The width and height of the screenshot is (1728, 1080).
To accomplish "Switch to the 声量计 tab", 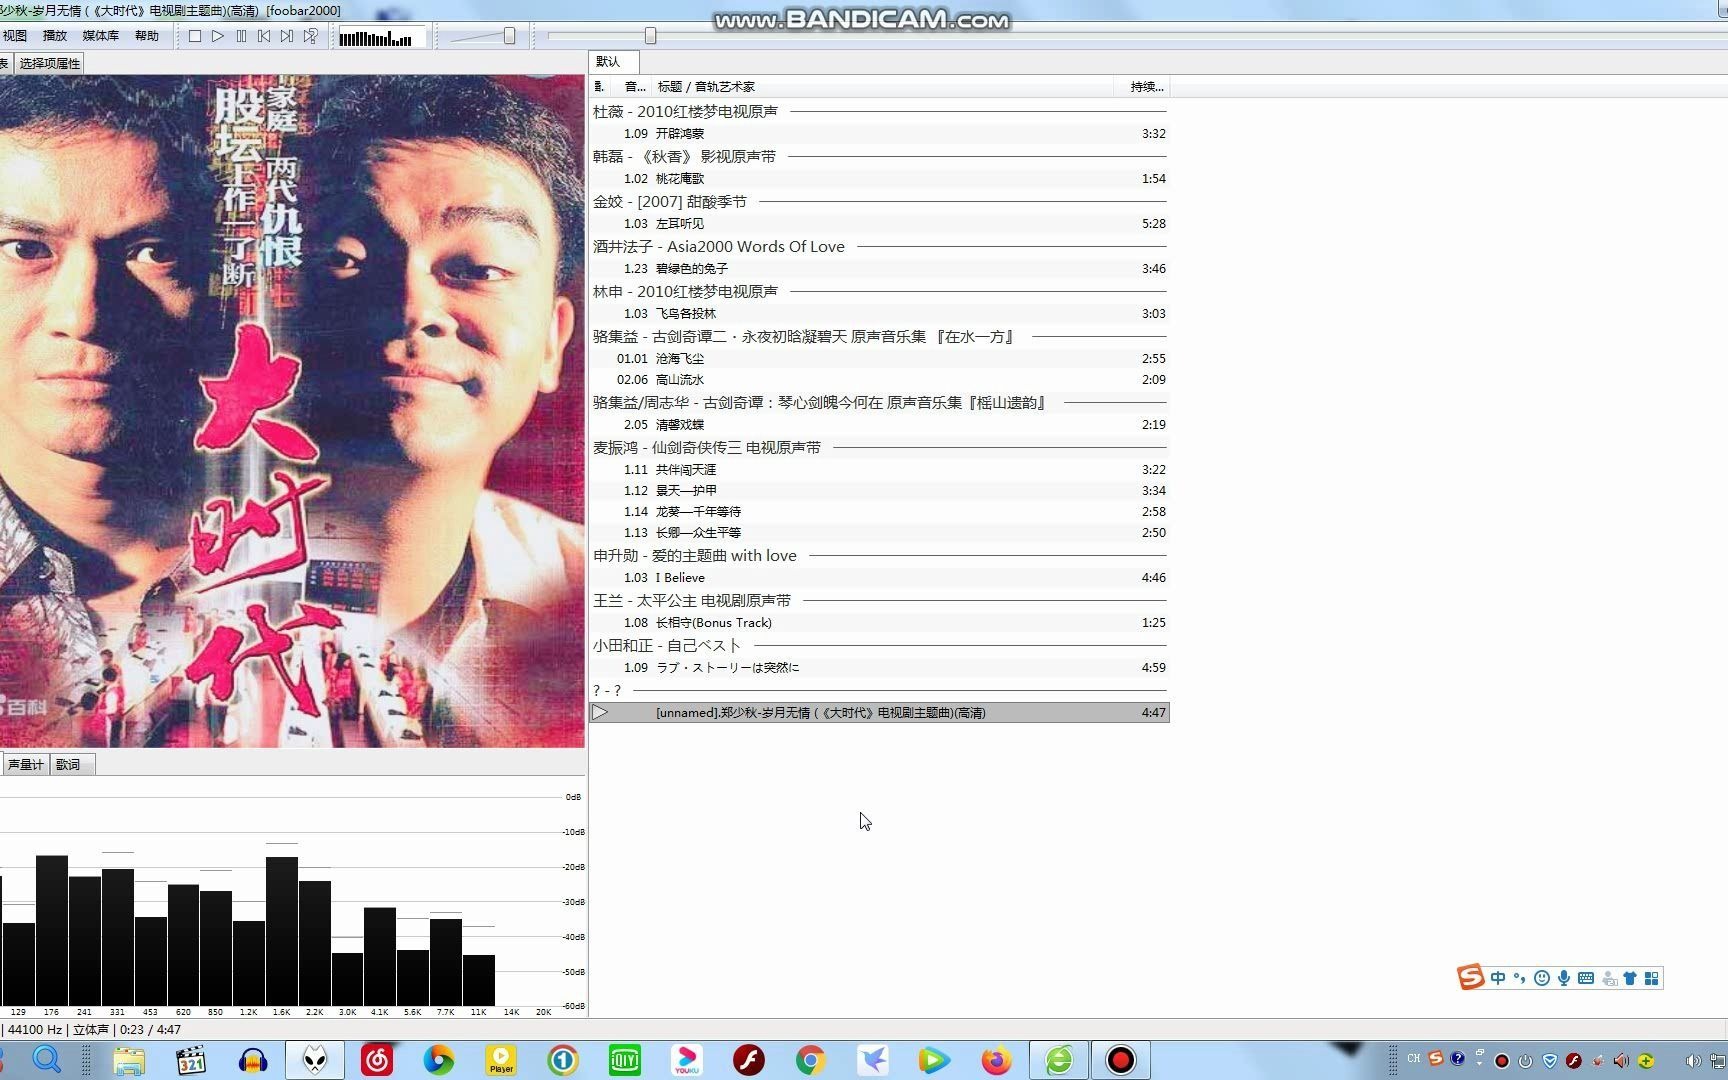I will [25, 765].
